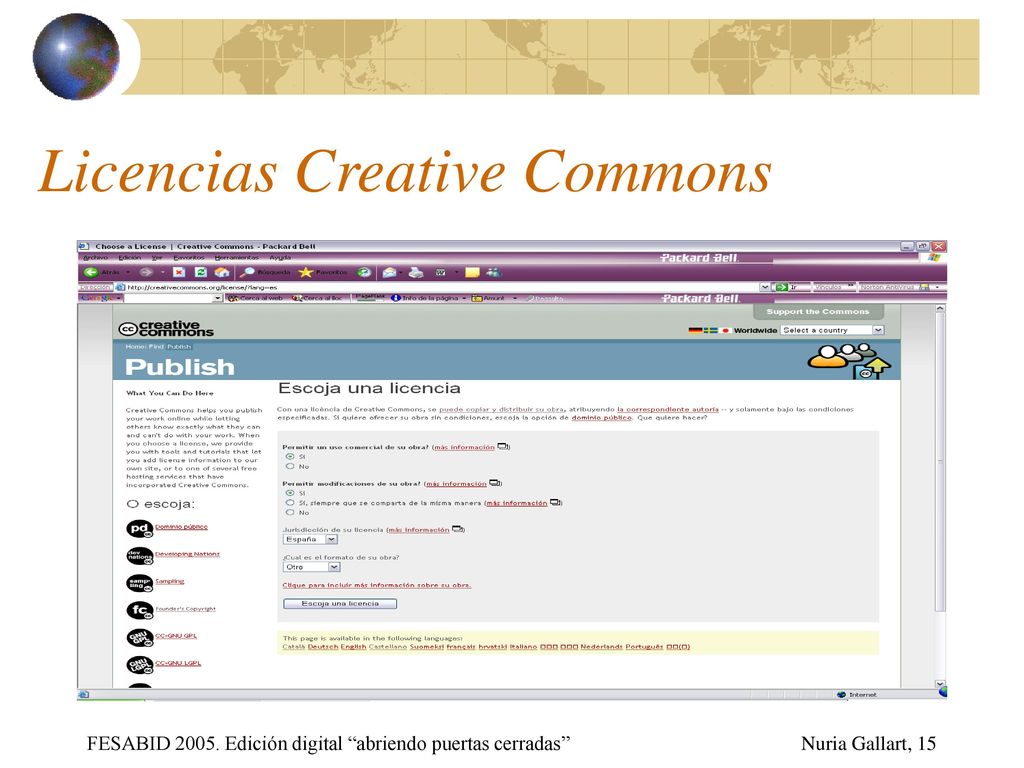Click the 'Escoja una licencia' button
The width and height of the screenshot is (1024, 768).
(x=340, y=603)
